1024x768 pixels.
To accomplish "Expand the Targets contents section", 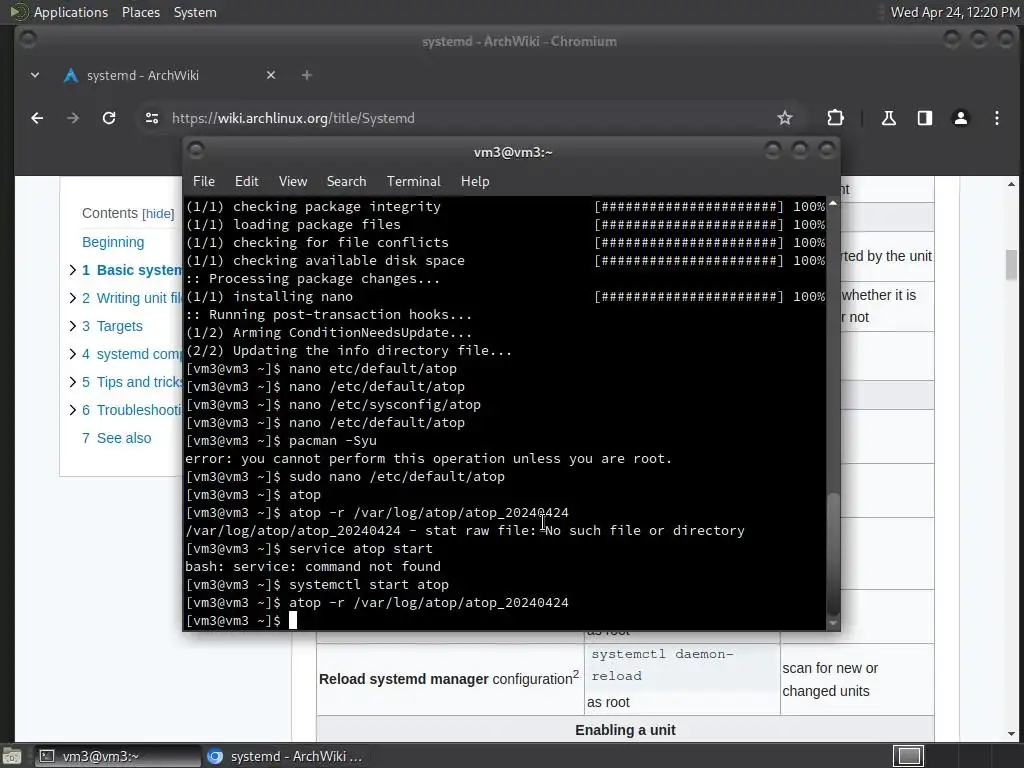I will pyautogui.click(x=72, y=326).
